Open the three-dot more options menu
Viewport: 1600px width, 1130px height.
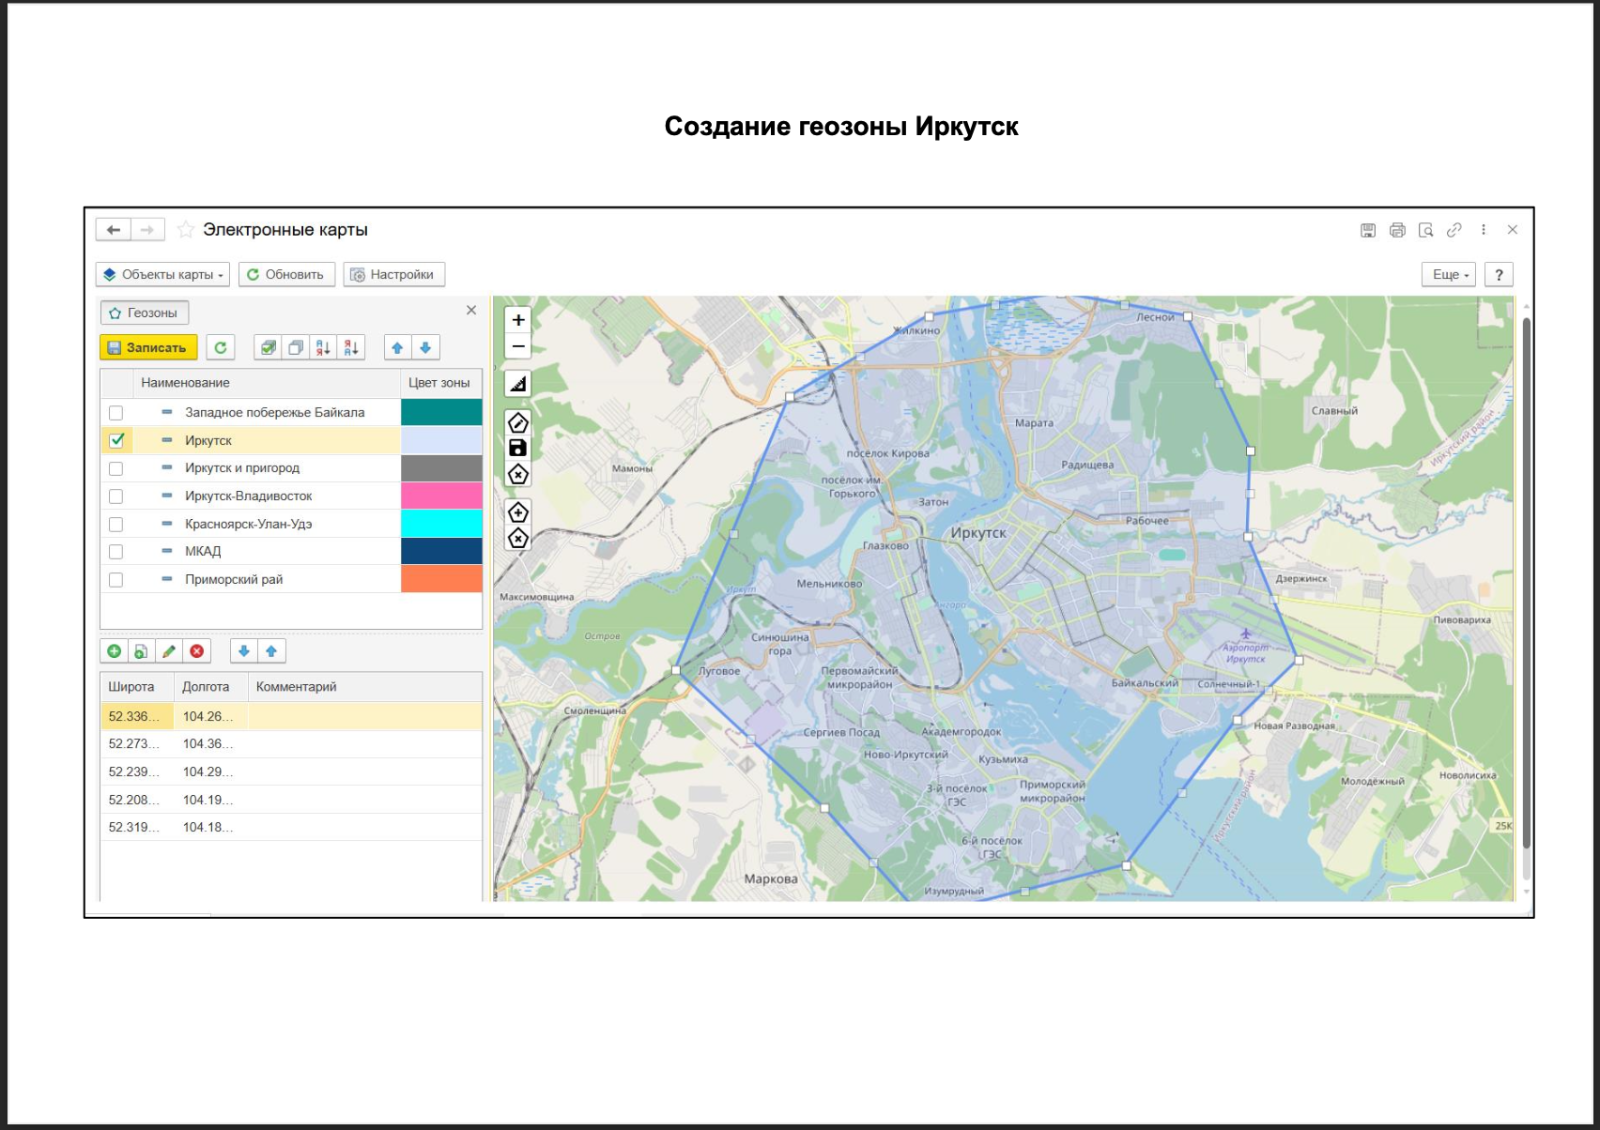(1483, 230)
